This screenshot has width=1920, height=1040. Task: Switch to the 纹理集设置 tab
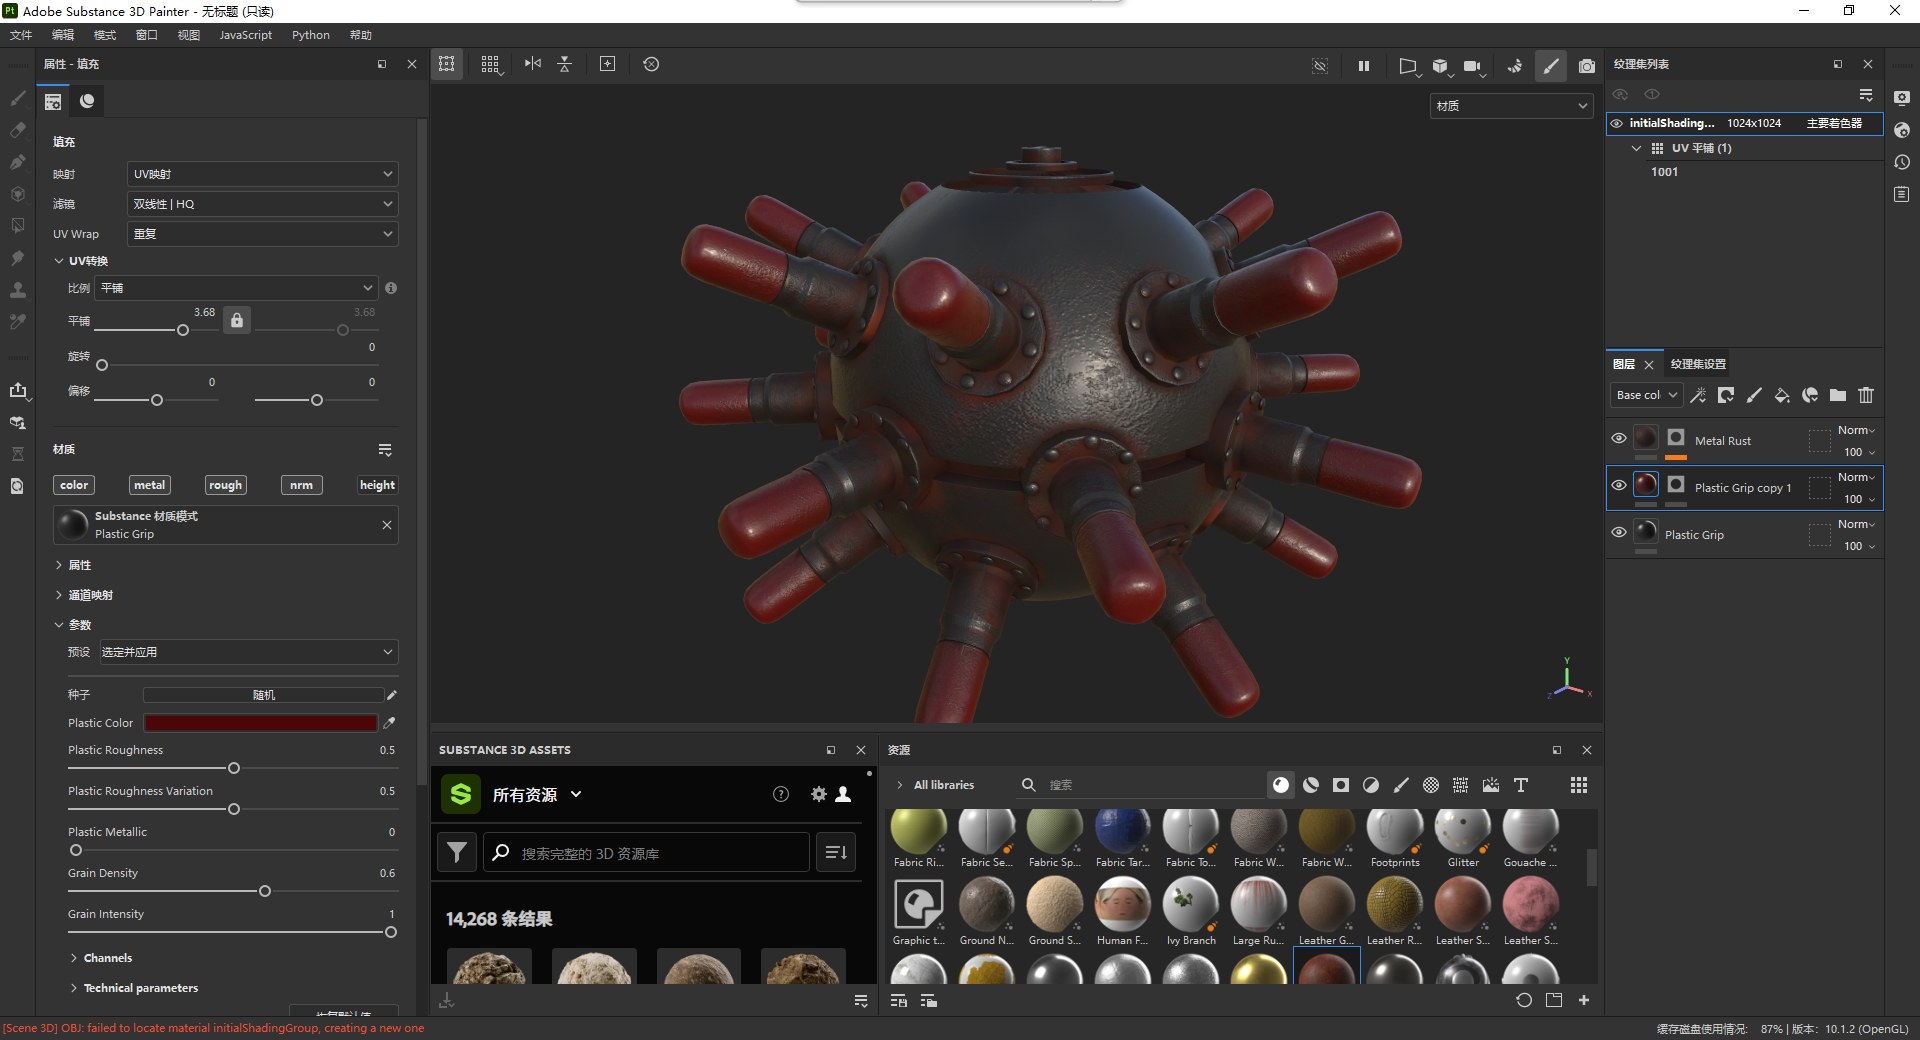(1698, 364)
